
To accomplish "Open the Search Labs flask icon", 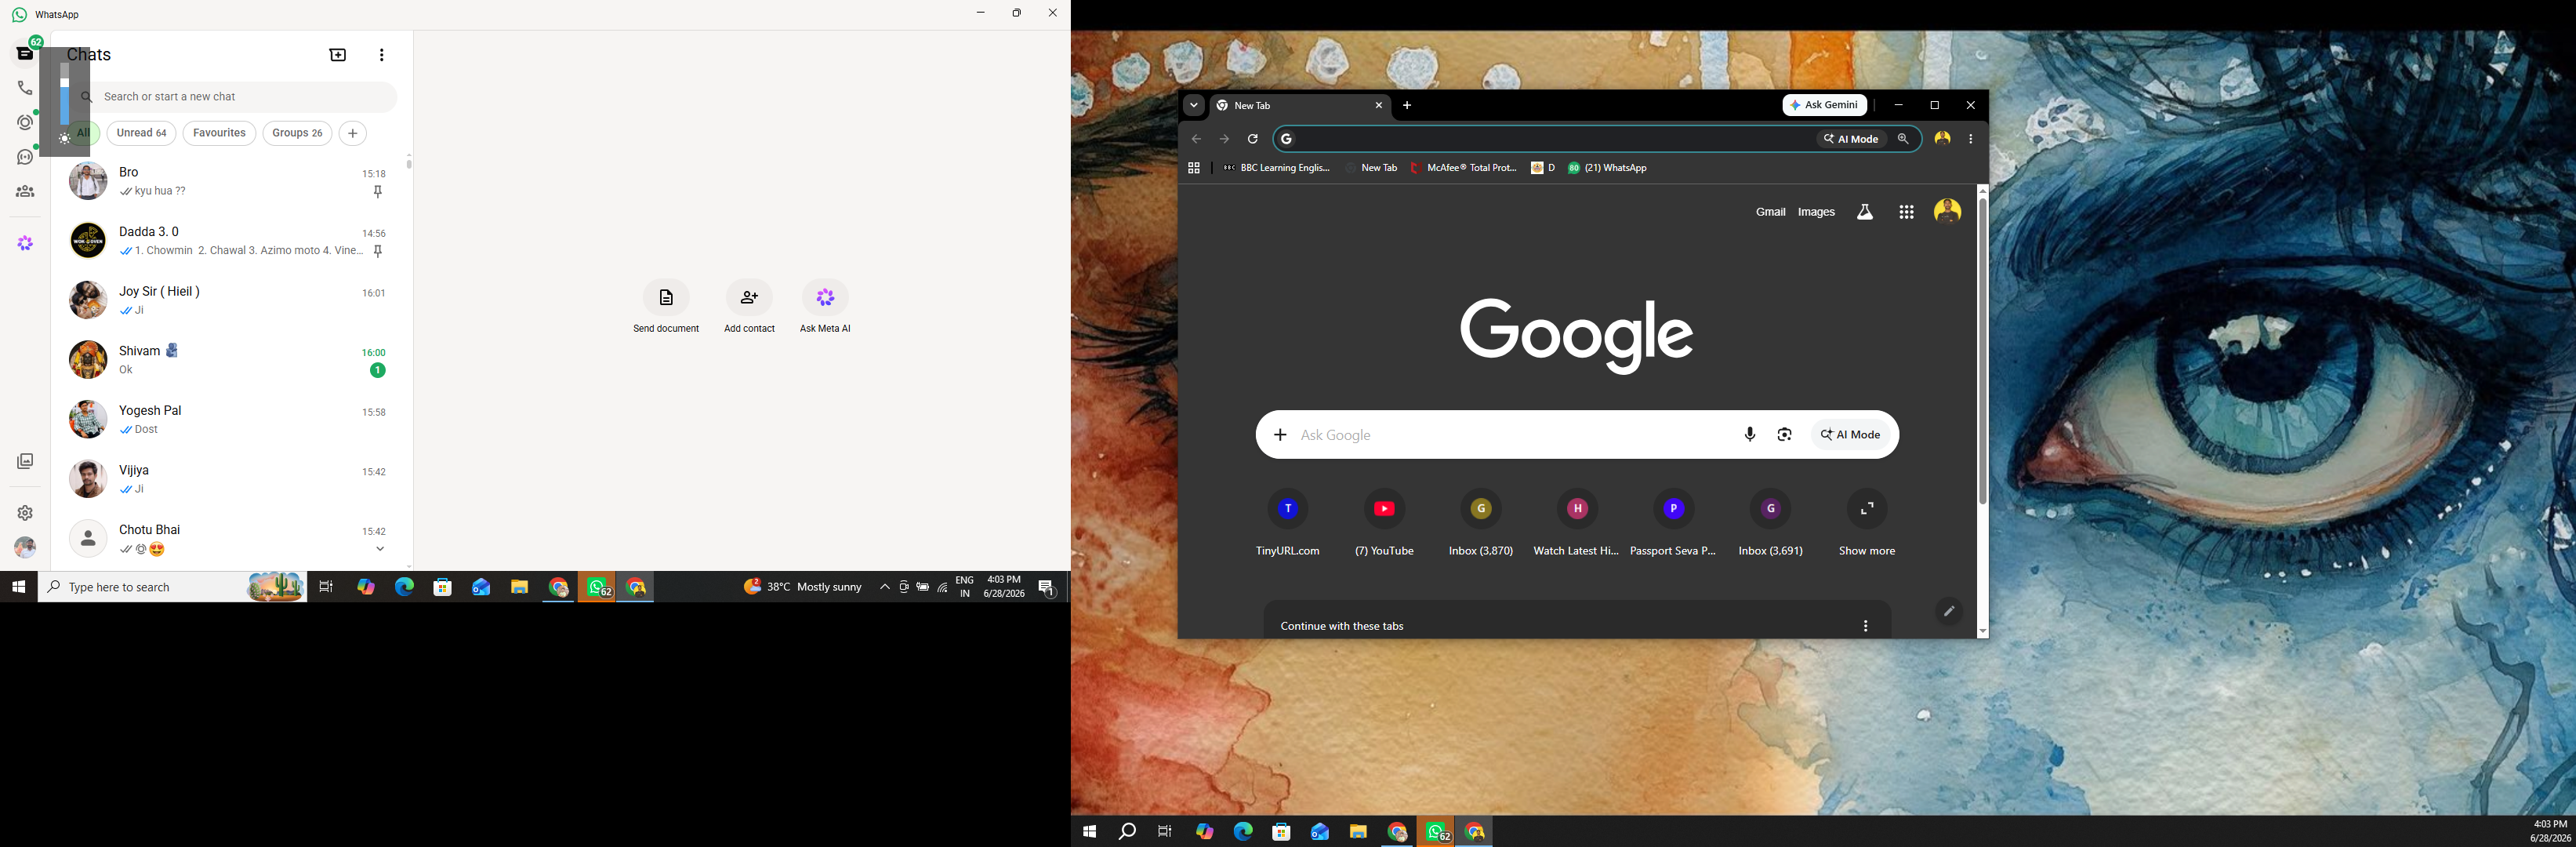I will (x=1865, y=212).
